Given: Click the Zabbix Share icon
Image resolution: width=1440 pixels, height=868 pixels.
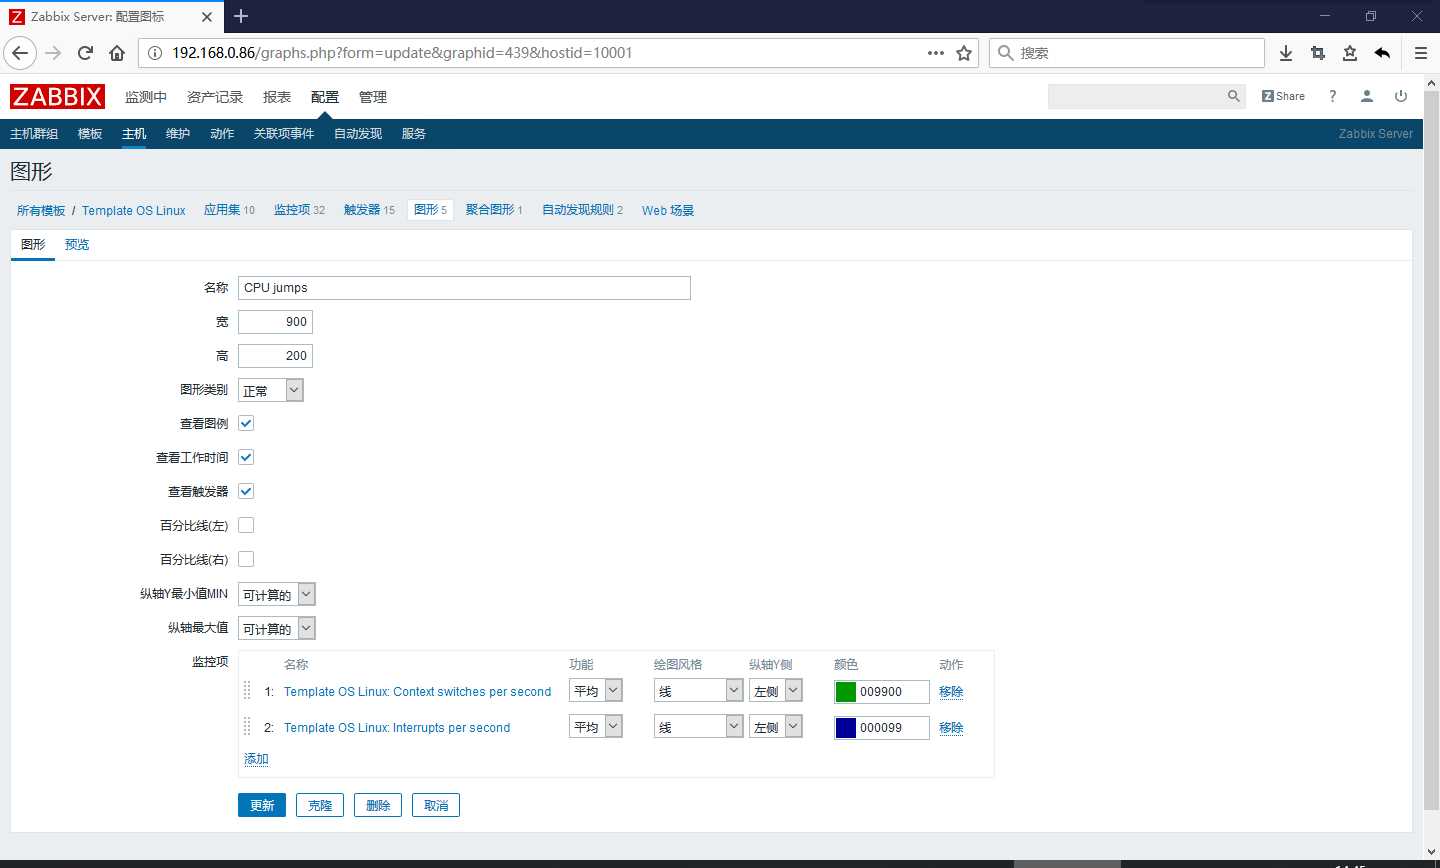Looking at the screenshot, I should coord(1284,96).
